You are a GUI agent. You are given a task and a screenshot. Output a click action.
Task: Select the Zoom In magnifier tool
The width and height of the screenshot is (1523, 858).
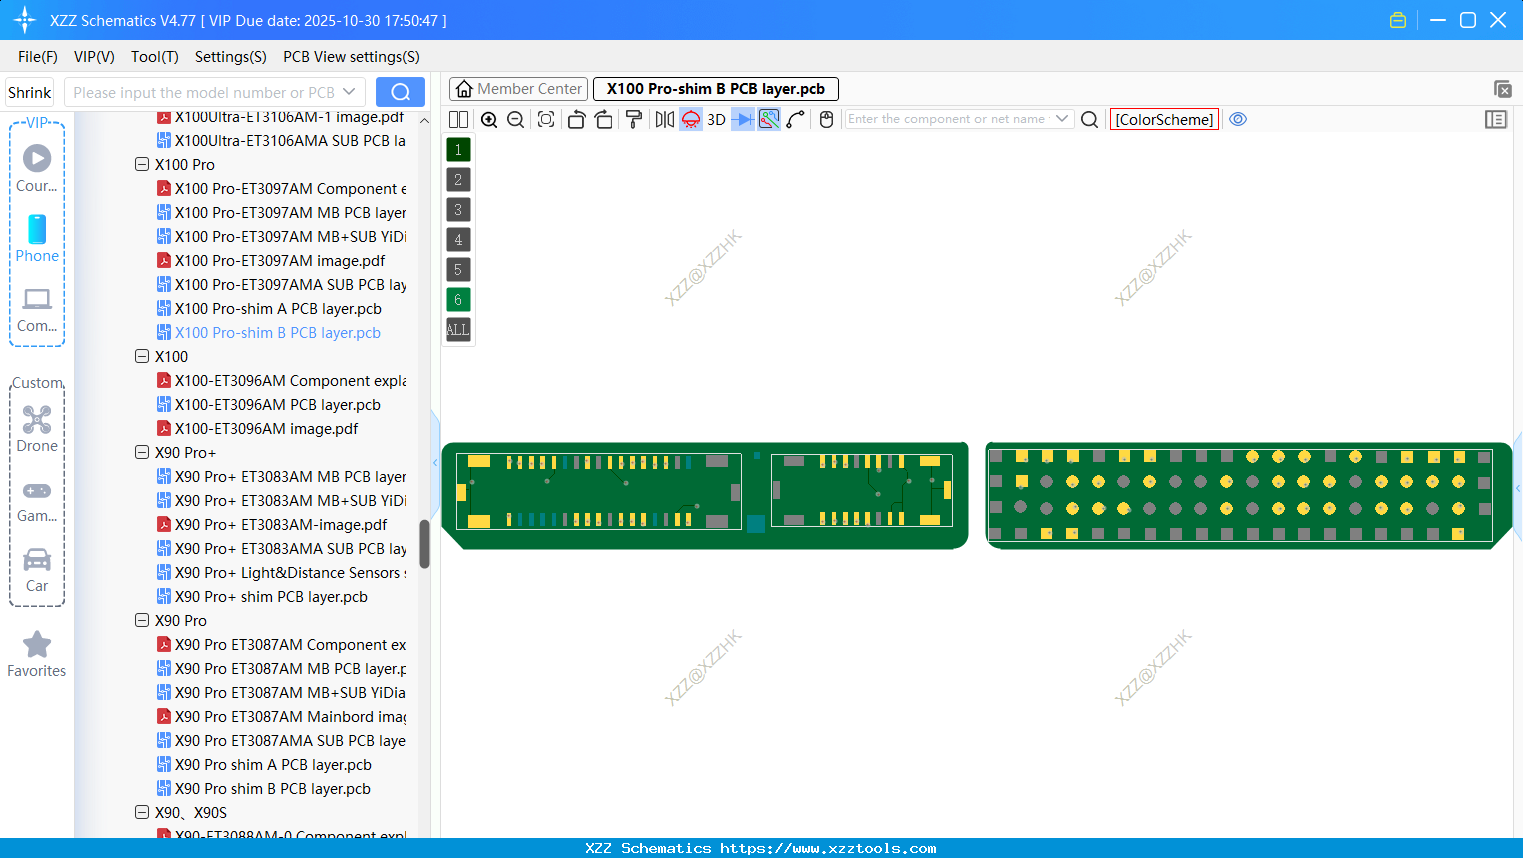pyautogui.click(x=489, y=118)
